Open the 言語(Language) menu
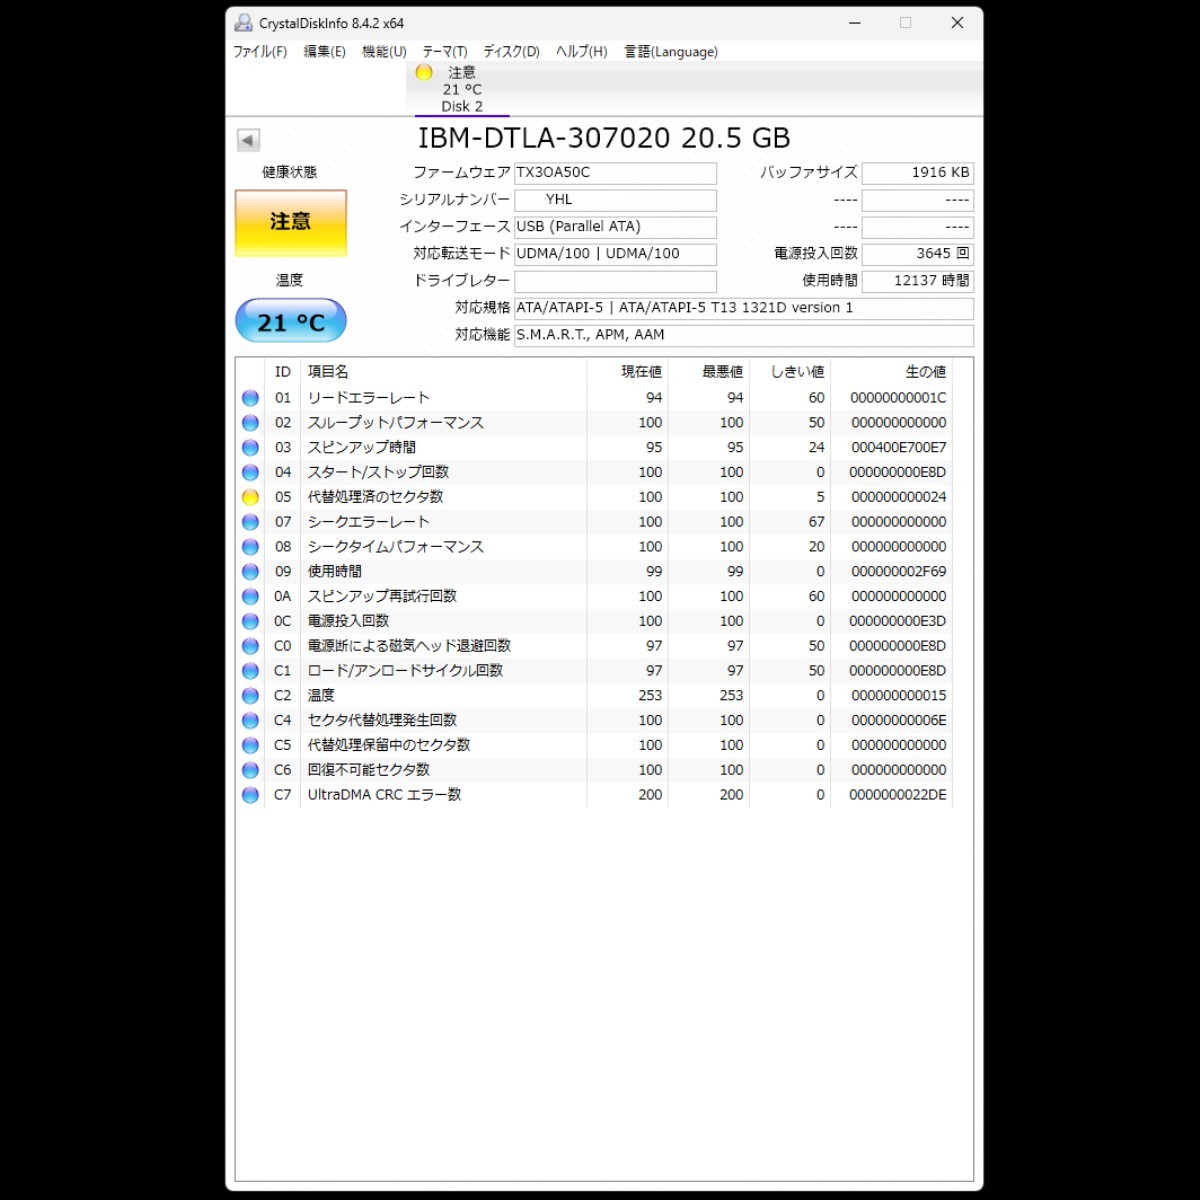The width and height of the screenshot is (1200, 1200). (x=671, y=52)
